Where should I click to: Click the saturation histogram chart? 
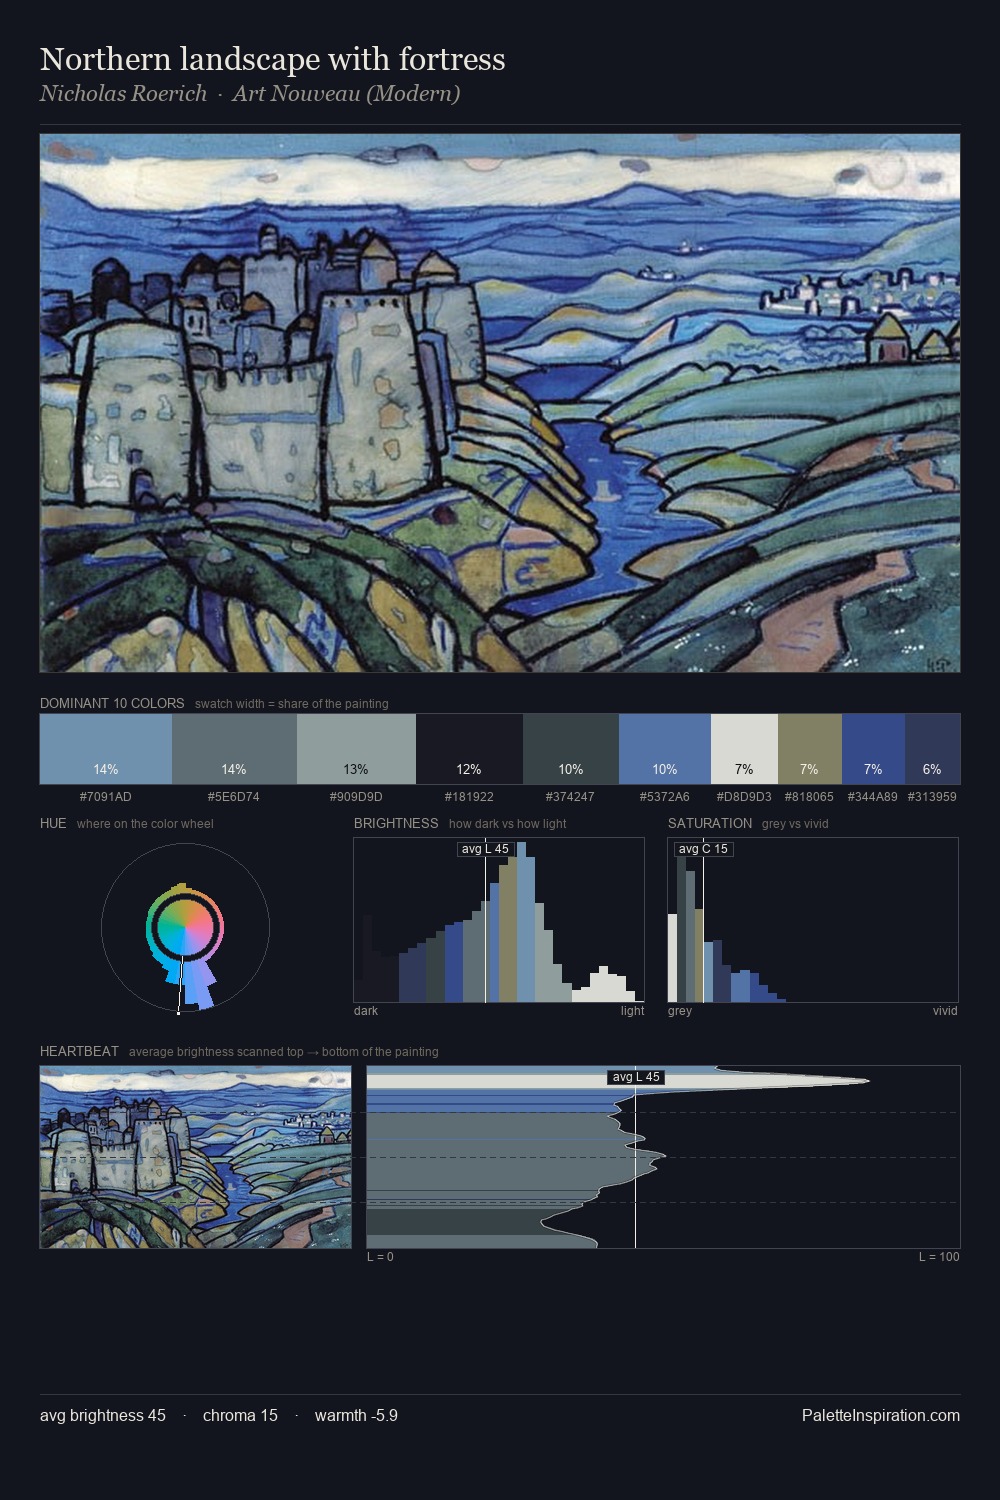click(813, 920)
